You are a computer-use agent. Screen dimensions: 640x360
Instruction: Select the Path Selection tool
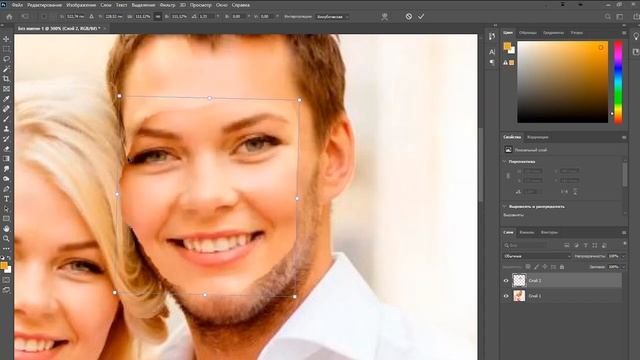(x=6, y=209)
